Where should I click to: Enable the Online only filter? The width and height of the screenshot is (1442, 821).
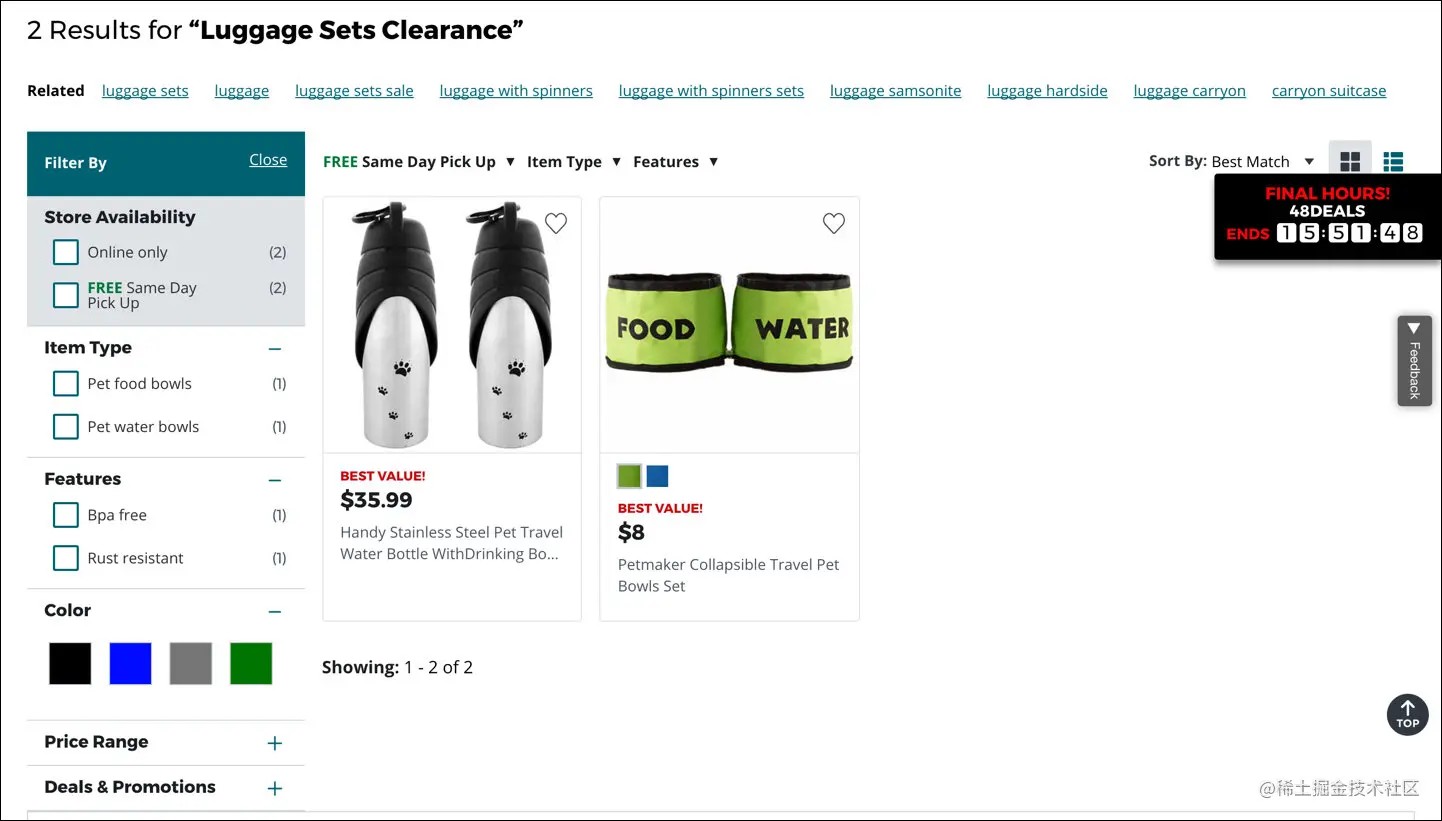[65, 252]
